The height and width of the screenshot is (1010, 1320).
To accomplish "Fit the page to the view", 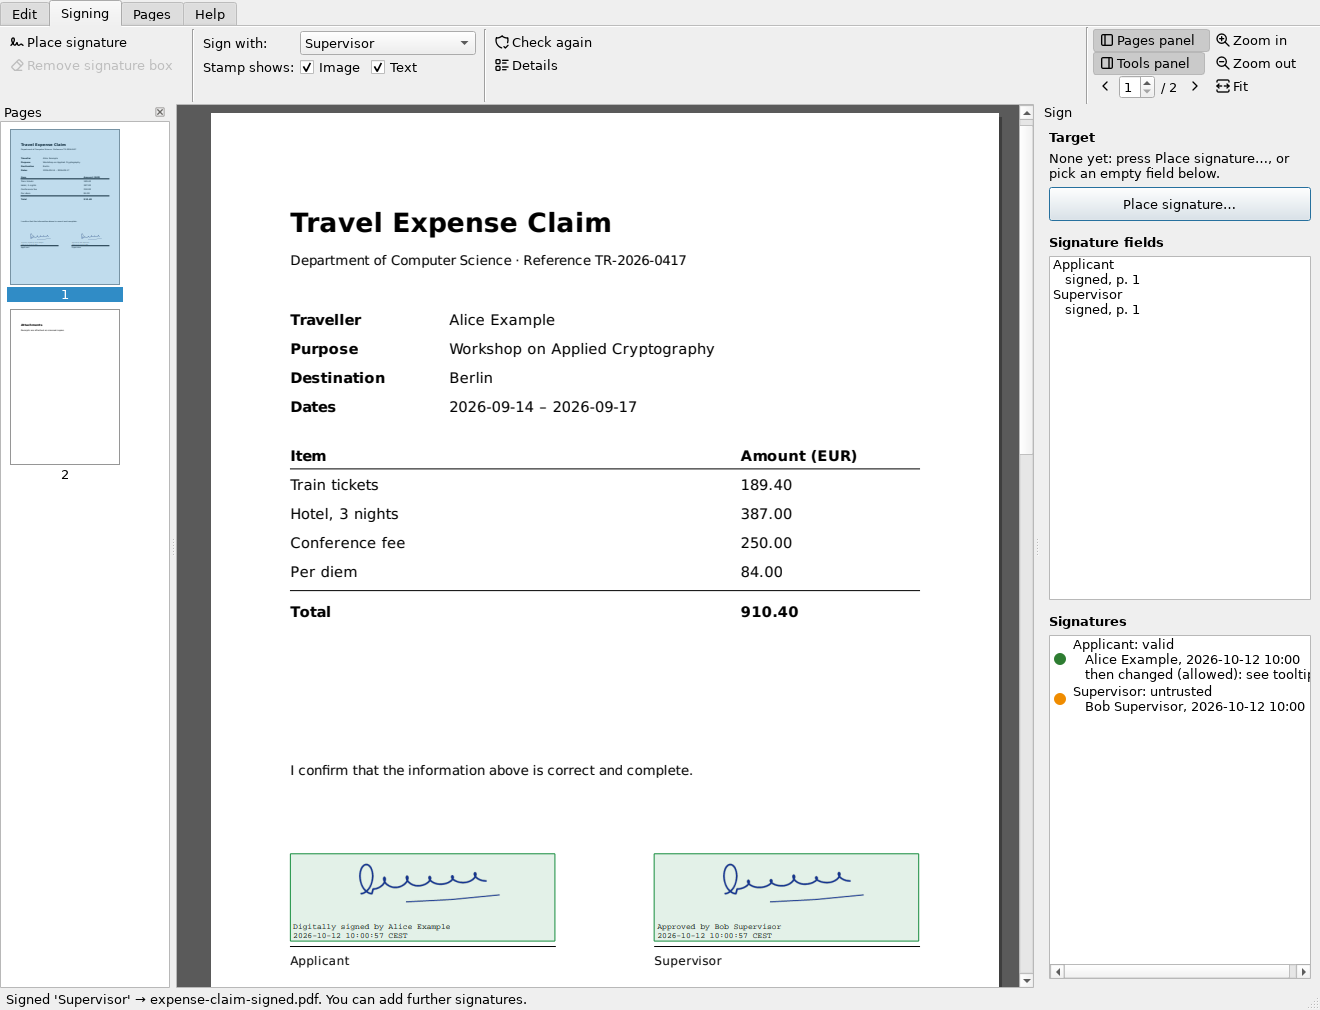I will click(x=1232, y=86).
